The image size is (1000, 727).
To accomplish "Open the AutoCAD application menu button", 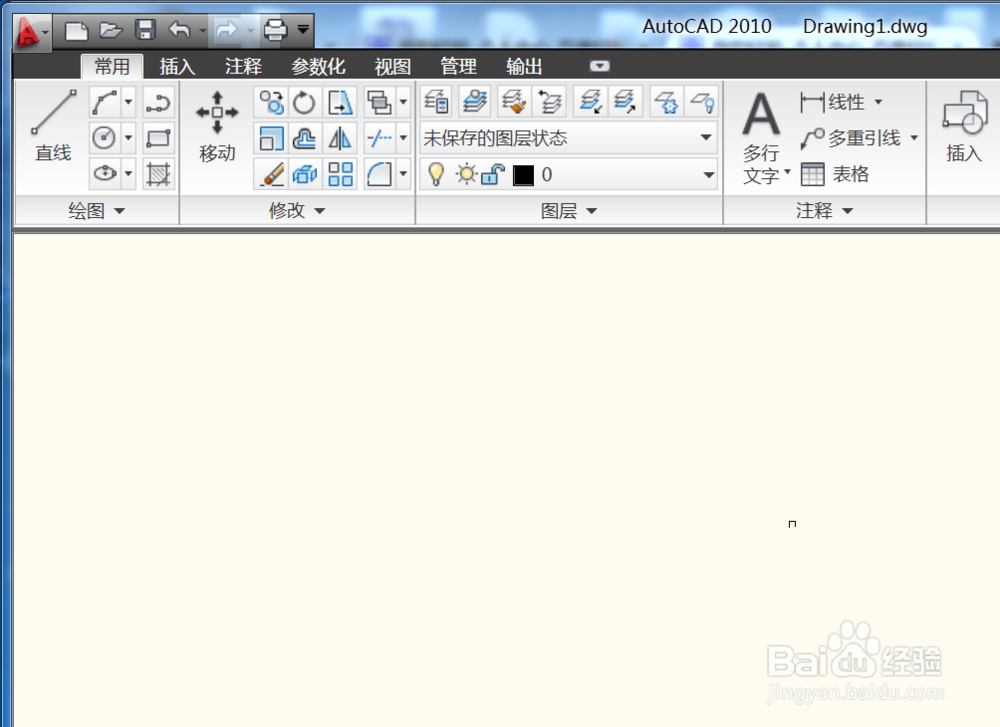I will click(31, 31).
